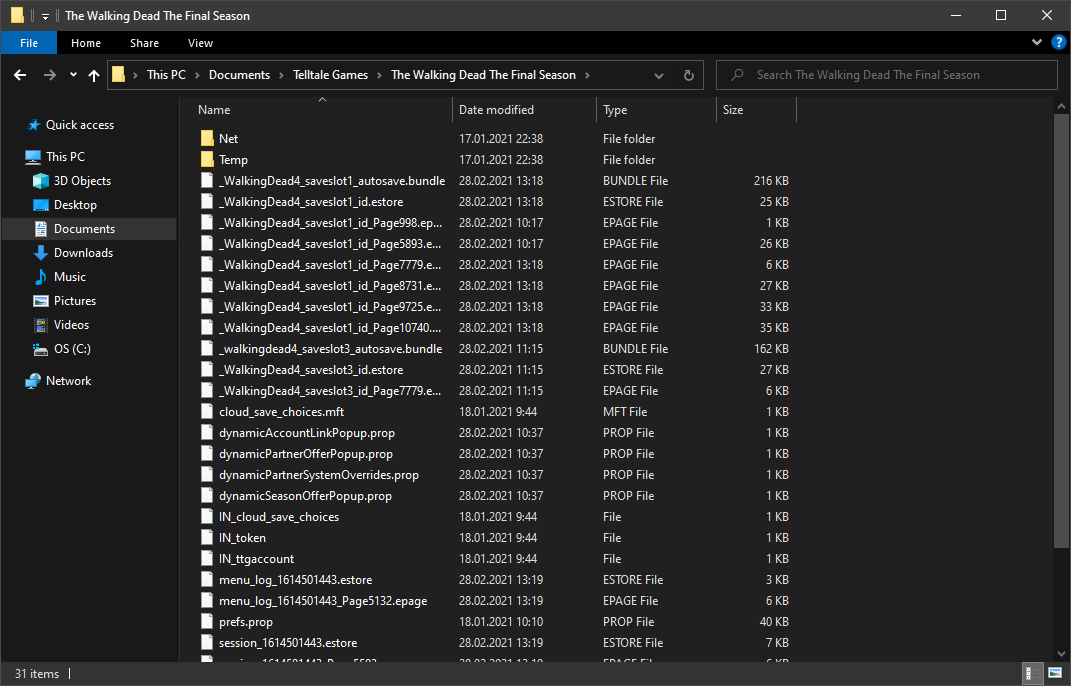
Task: Open the Help question mark icon
Action: [x=1056, y=43]
